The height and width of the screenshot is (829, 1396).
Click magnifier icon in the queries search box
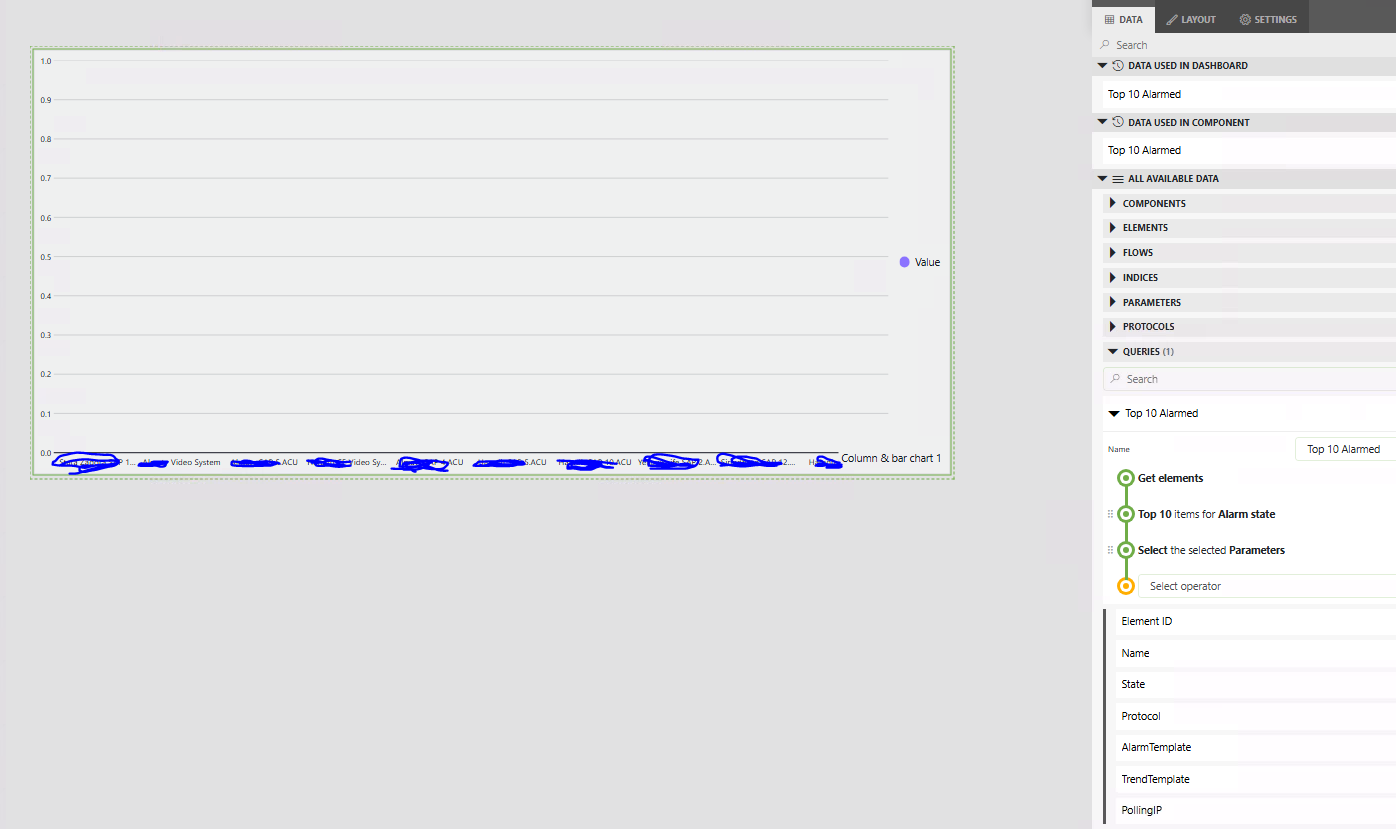(1115, 379)
